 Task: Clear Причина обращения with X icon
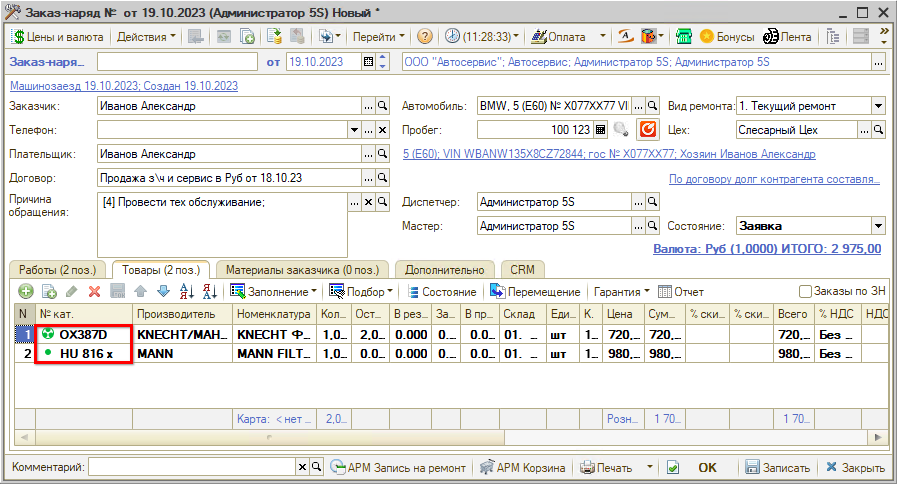pyautogui.click(x=369, y=202)
